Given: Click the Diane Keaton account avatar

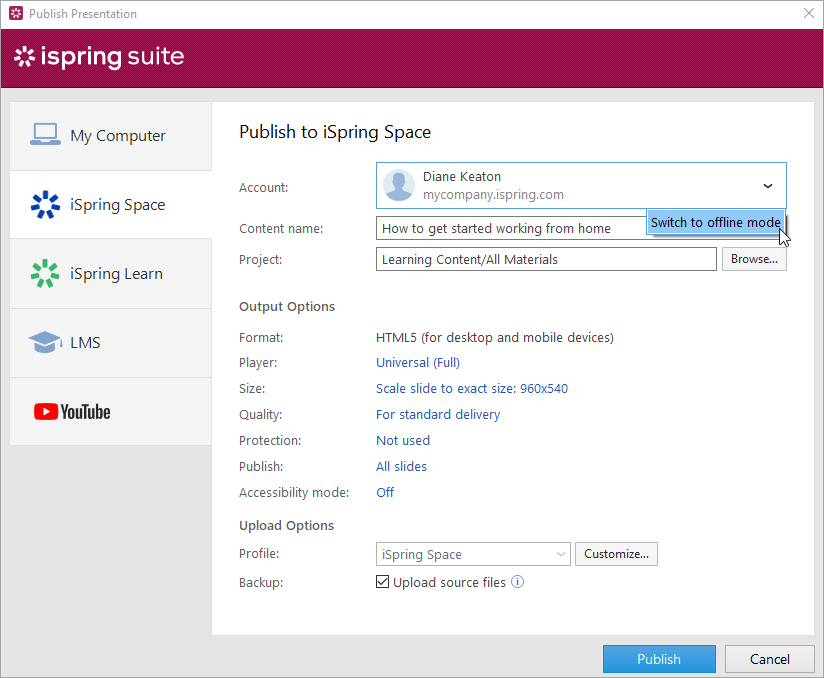Looking at the screenshot, I should click(x=399, y=186).
